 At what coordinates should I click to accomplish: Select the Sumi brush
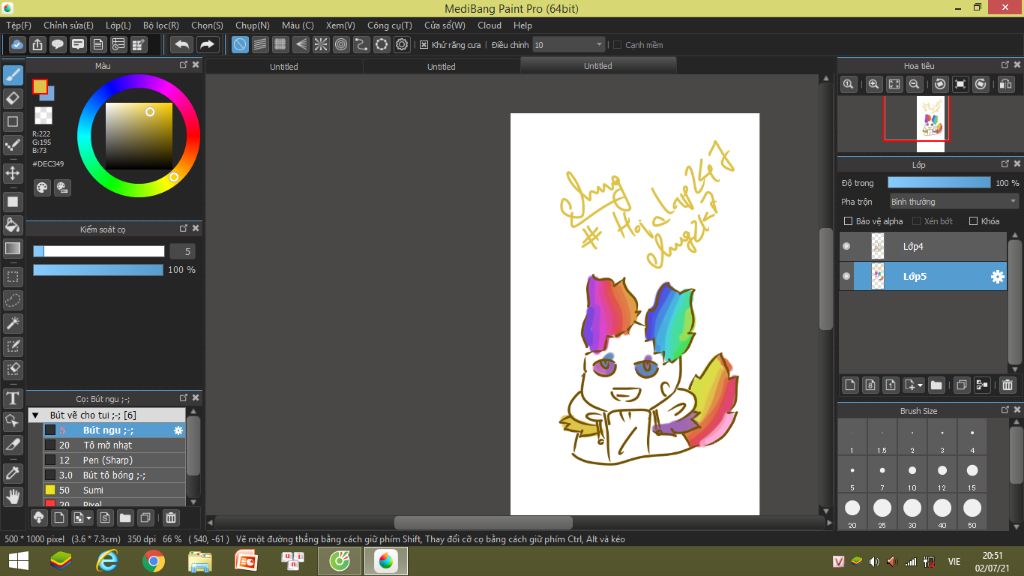click(114, 490)
